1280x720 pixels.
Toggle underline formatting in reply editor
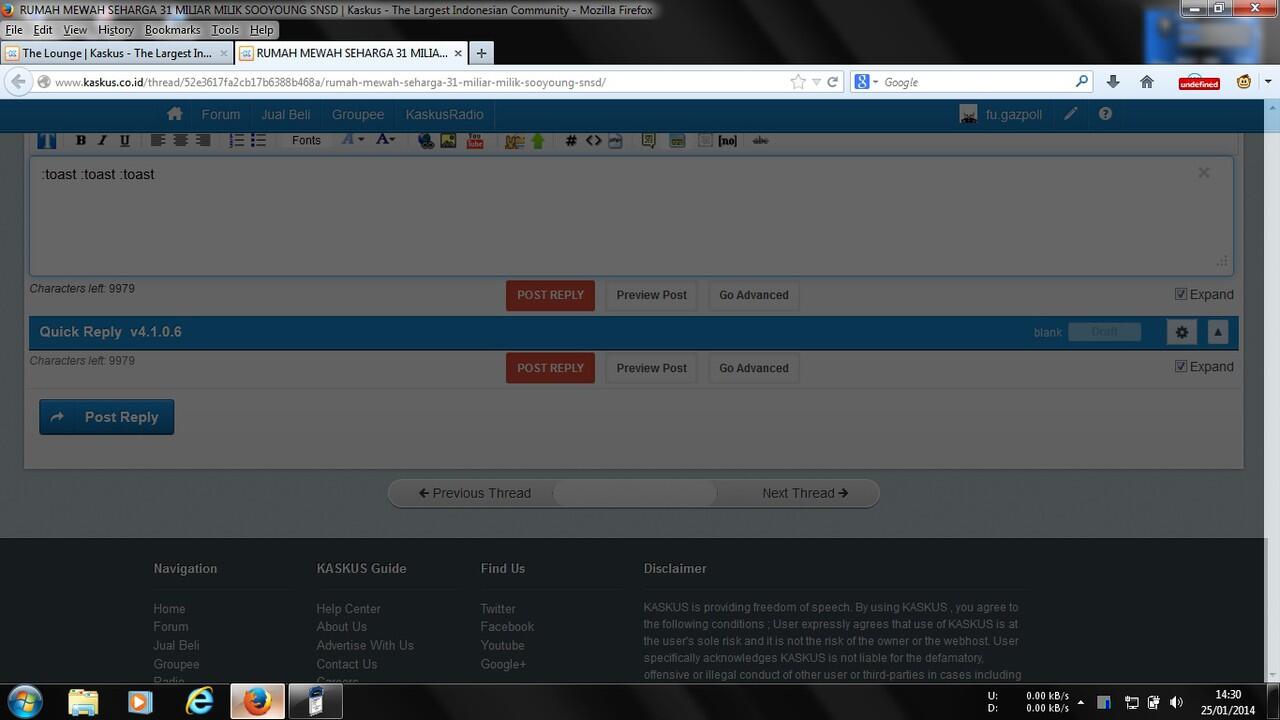(125, 141)
